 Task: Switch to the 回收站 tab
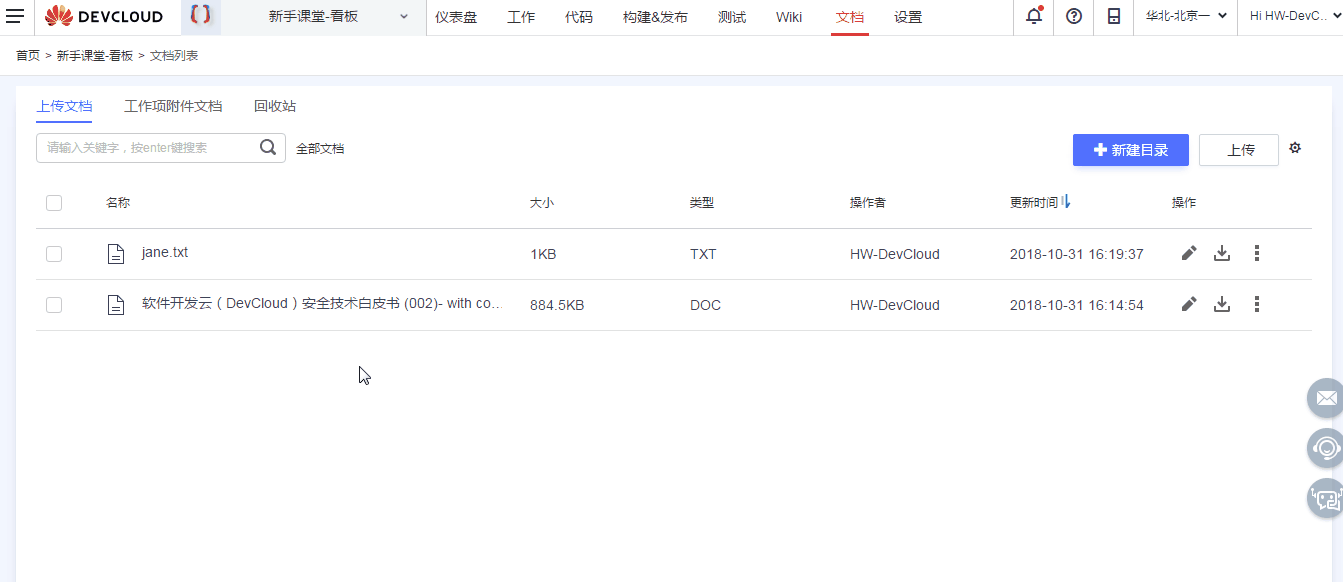276,105
